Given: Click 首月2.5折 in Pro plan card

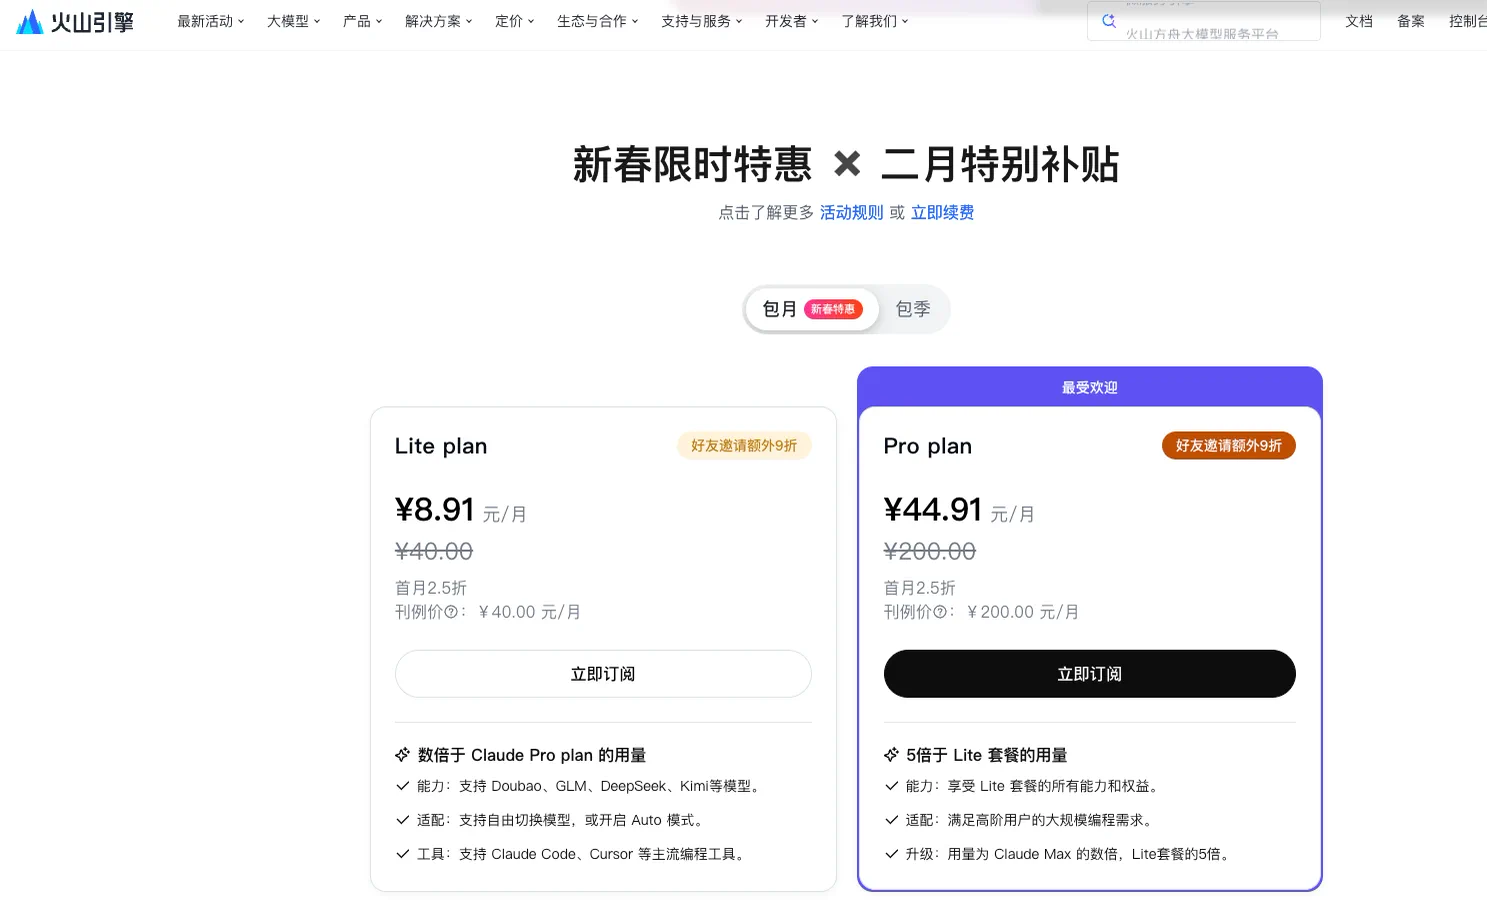Looking at the screenshot, I should tap(920, 588).
